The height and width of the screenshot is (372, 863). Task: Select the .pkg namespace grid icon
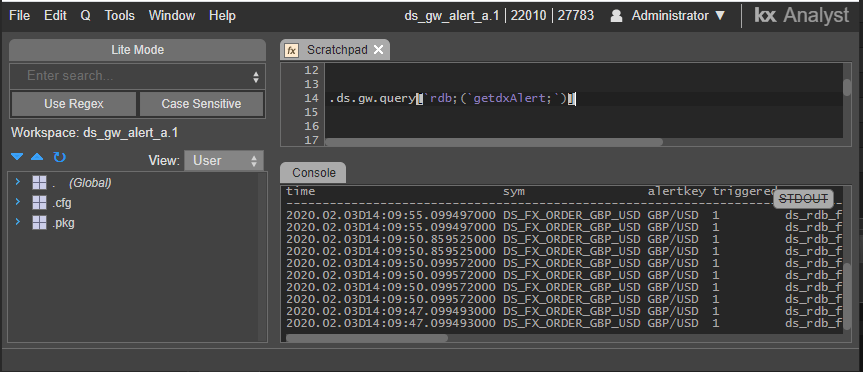point(40,222)
